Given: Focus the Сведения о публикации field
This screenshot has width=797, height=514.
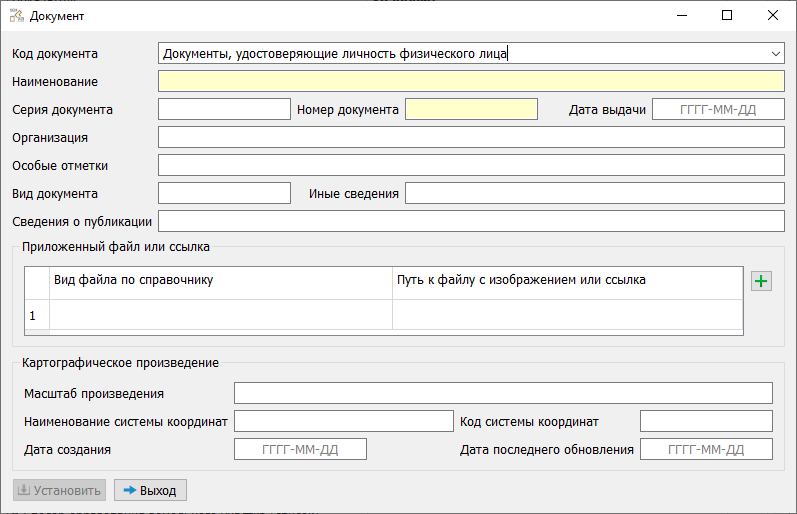Looking at the screenshot, I should point(470,222).
